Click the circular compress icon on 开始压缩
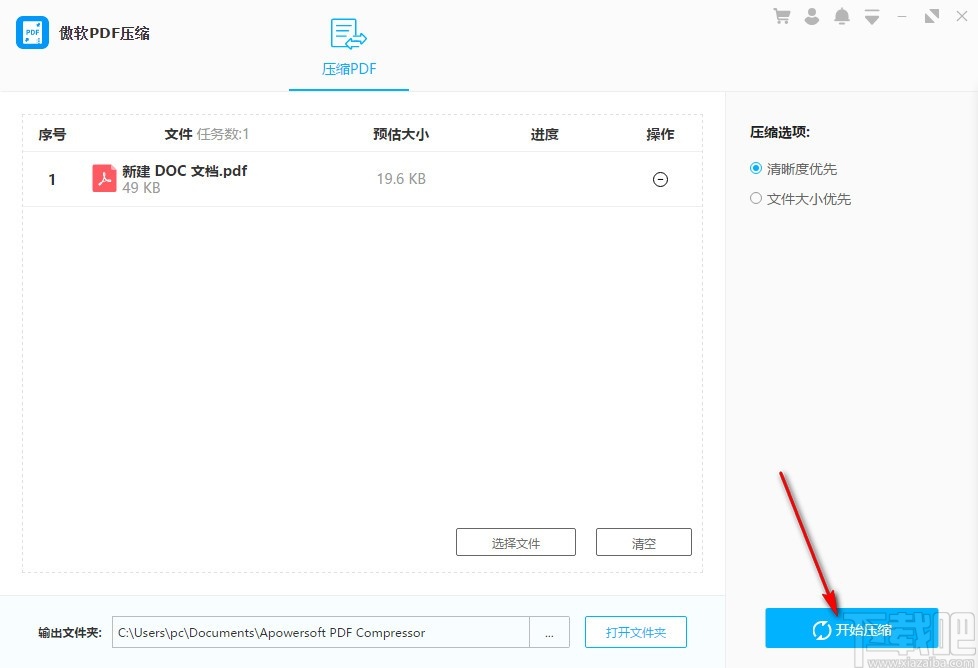This screenshot has height=668, width=978. [821, 630]
